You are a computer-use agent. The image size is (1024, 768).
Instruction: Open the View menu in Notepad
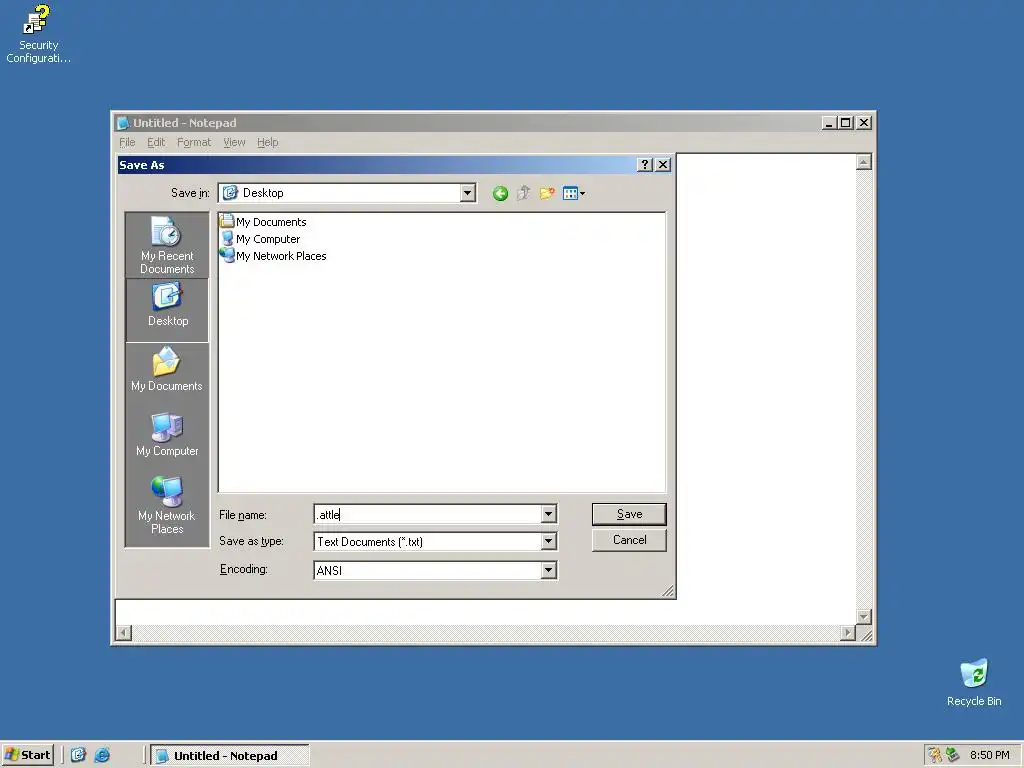234,142
